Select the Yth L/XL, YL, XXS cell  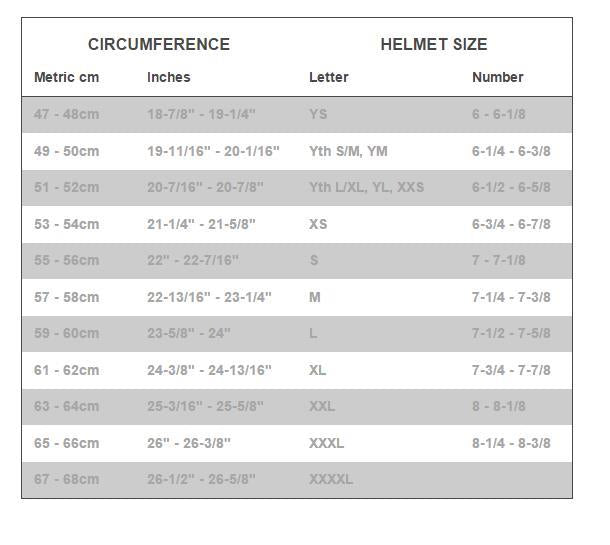(x=366, y=187)
